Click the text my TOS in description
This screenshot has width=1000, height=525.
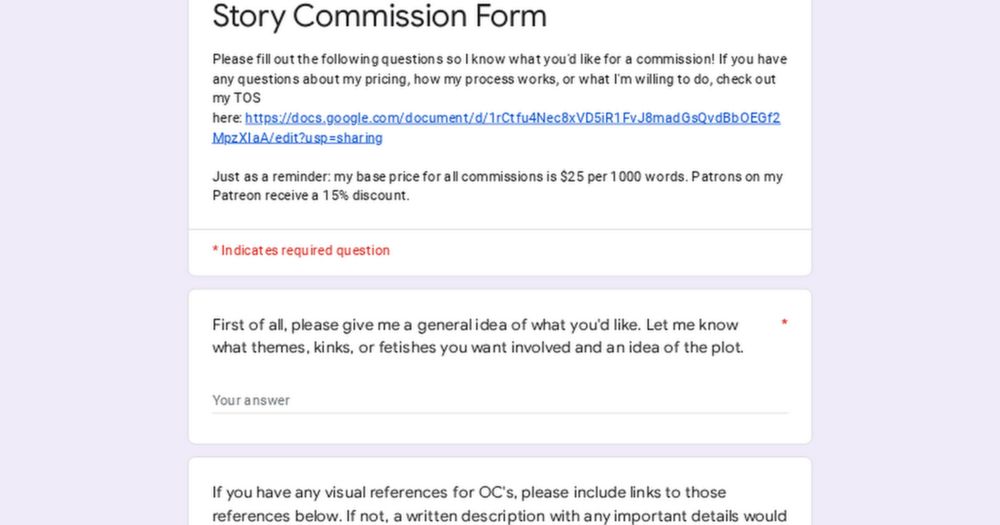(x=237, y=98)
